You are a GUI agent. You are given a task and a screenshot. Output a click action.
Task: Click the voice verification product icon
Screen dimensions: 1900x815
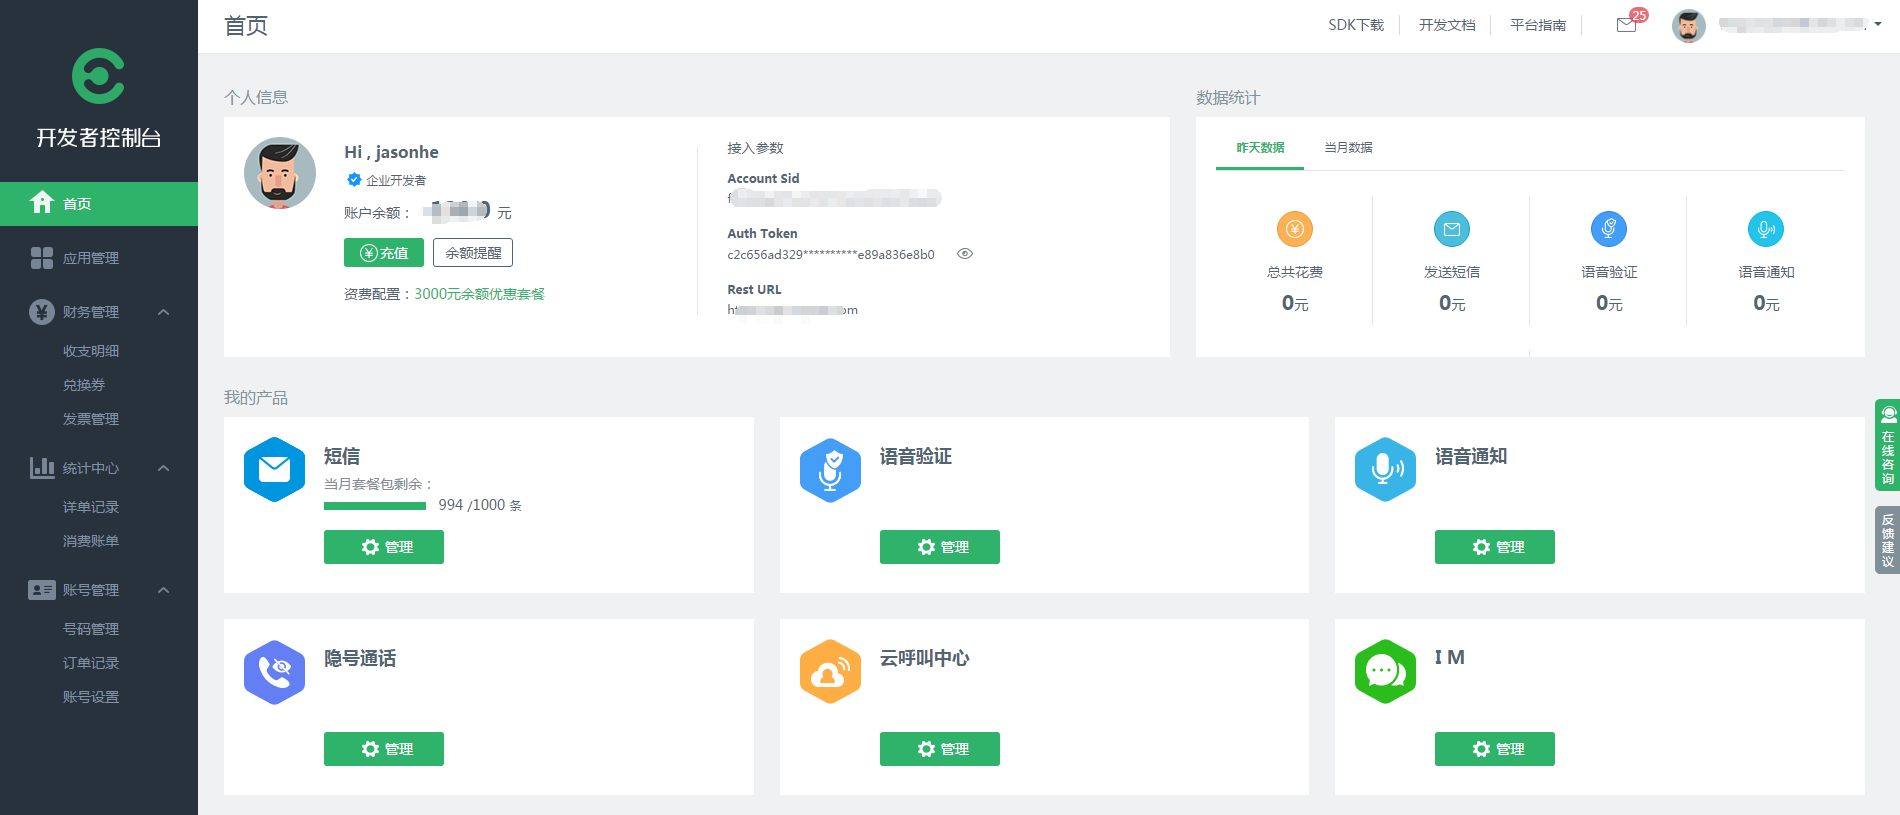[x=830, y=470]
